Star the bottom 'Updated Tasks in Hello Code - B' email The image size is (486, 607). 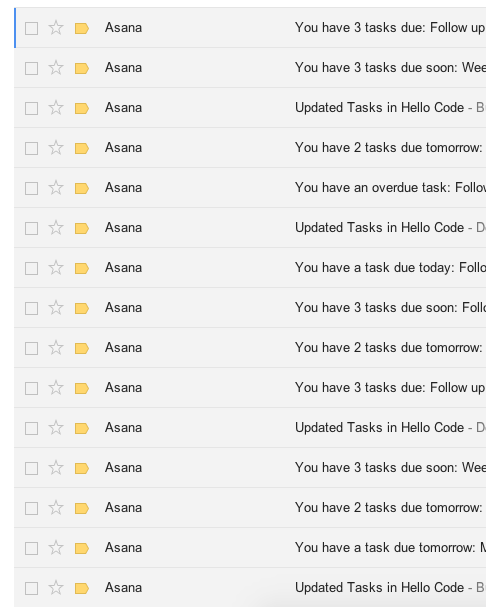[x=56, y=588]
